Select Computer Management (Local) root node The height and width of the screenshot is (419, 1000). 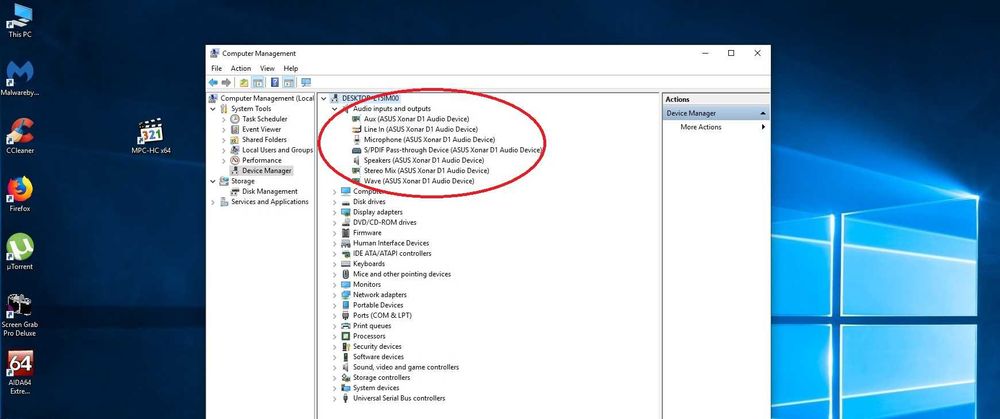point(267,98)
